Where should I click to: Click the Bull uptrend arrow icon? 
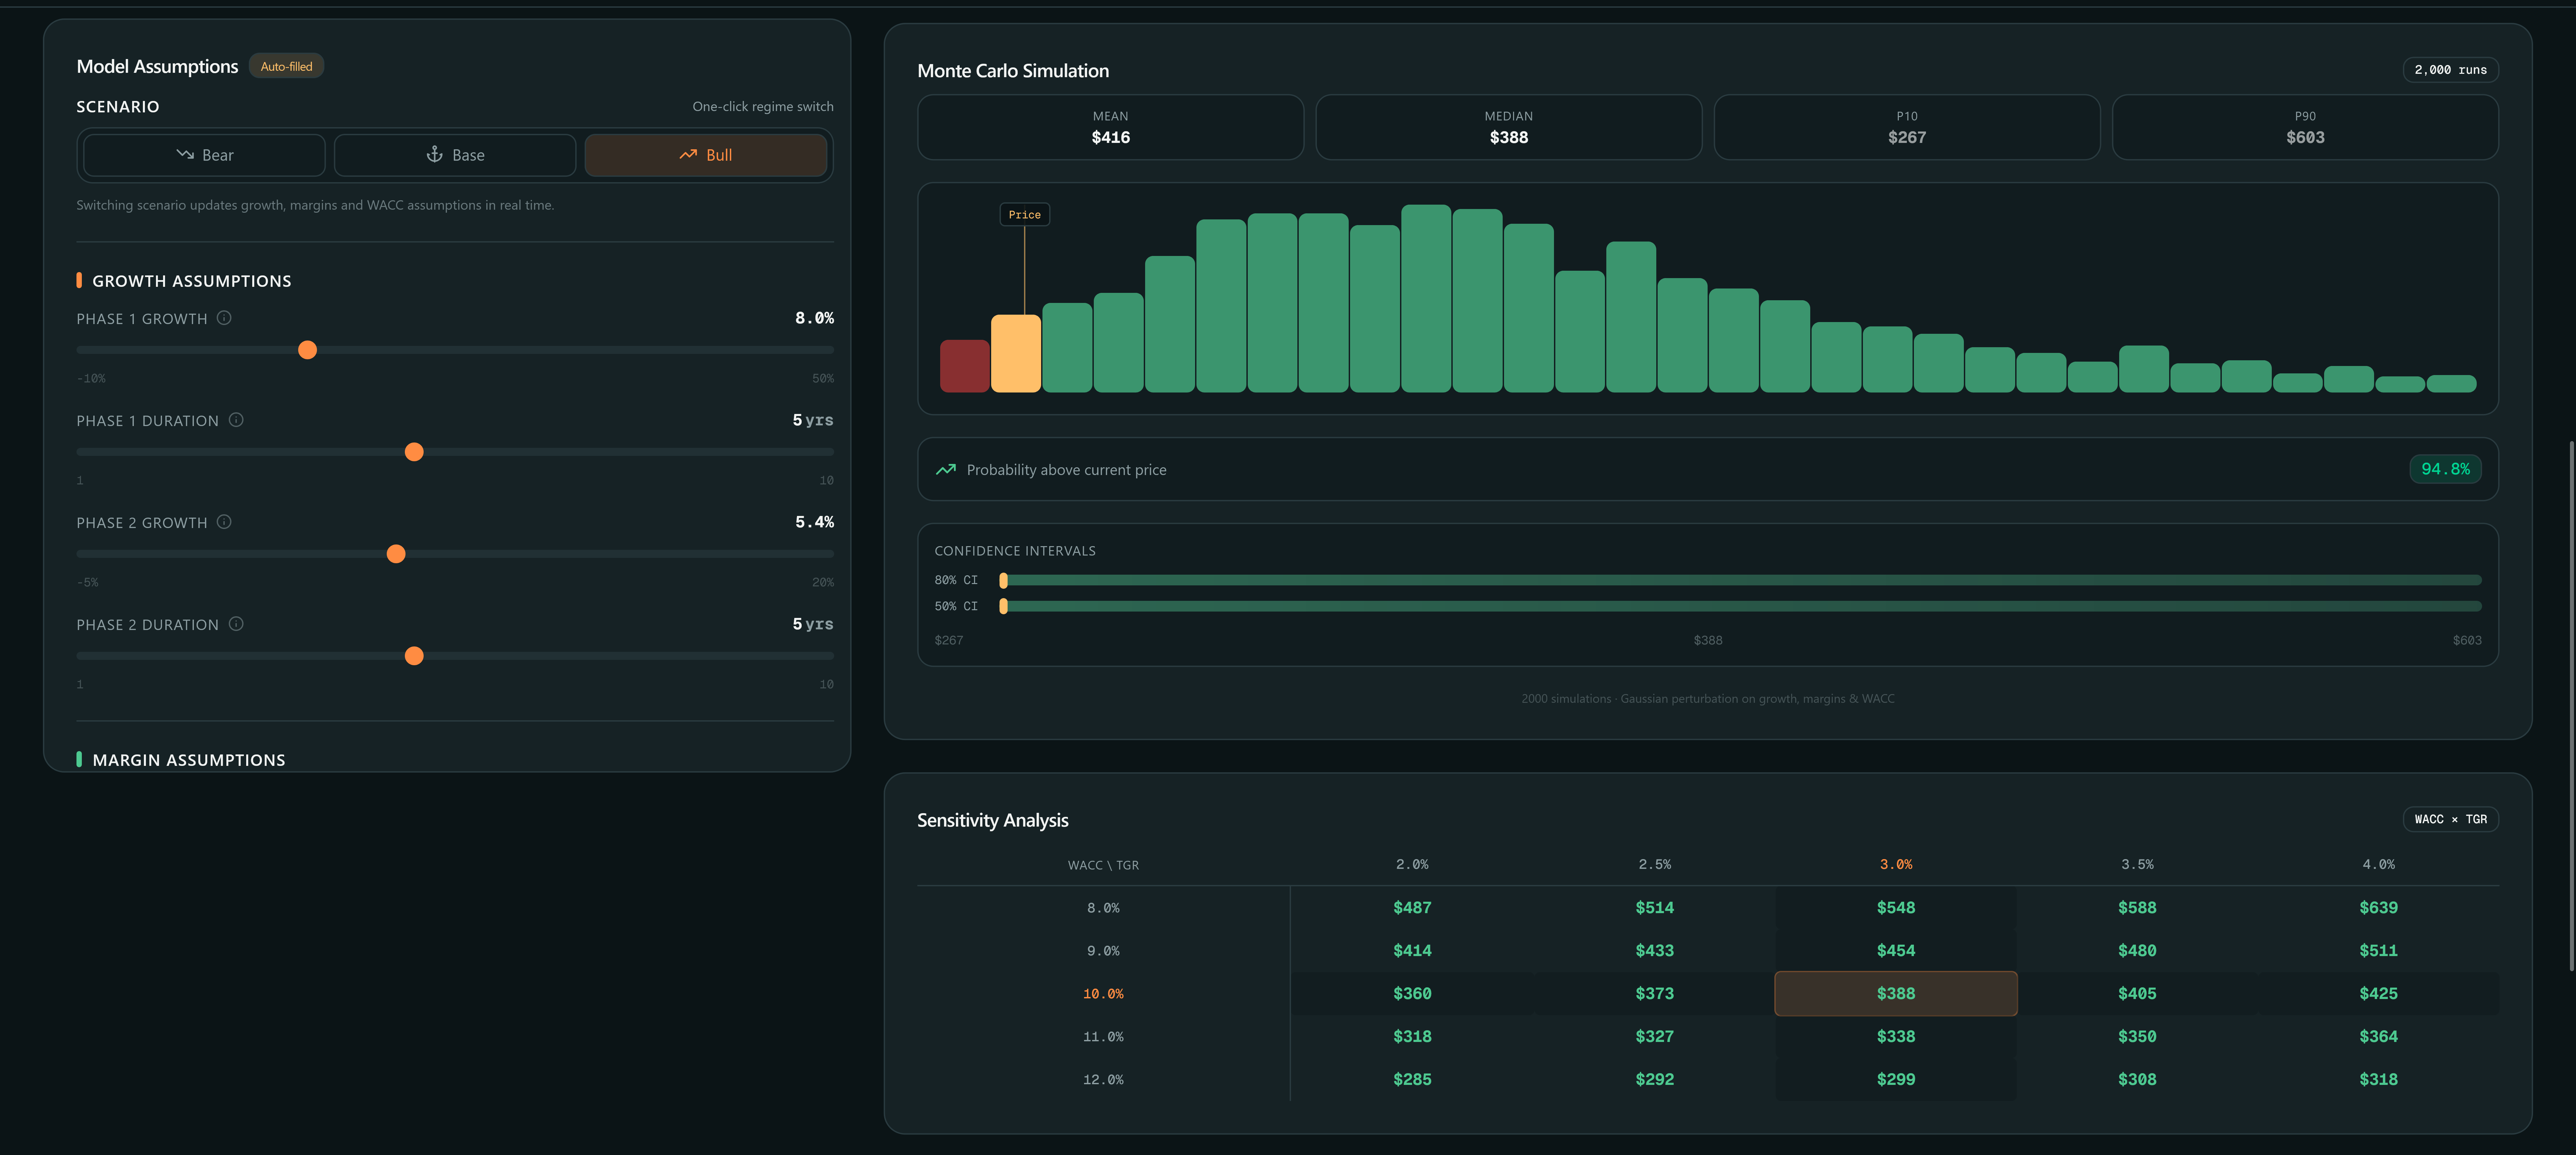coord(688,154)
